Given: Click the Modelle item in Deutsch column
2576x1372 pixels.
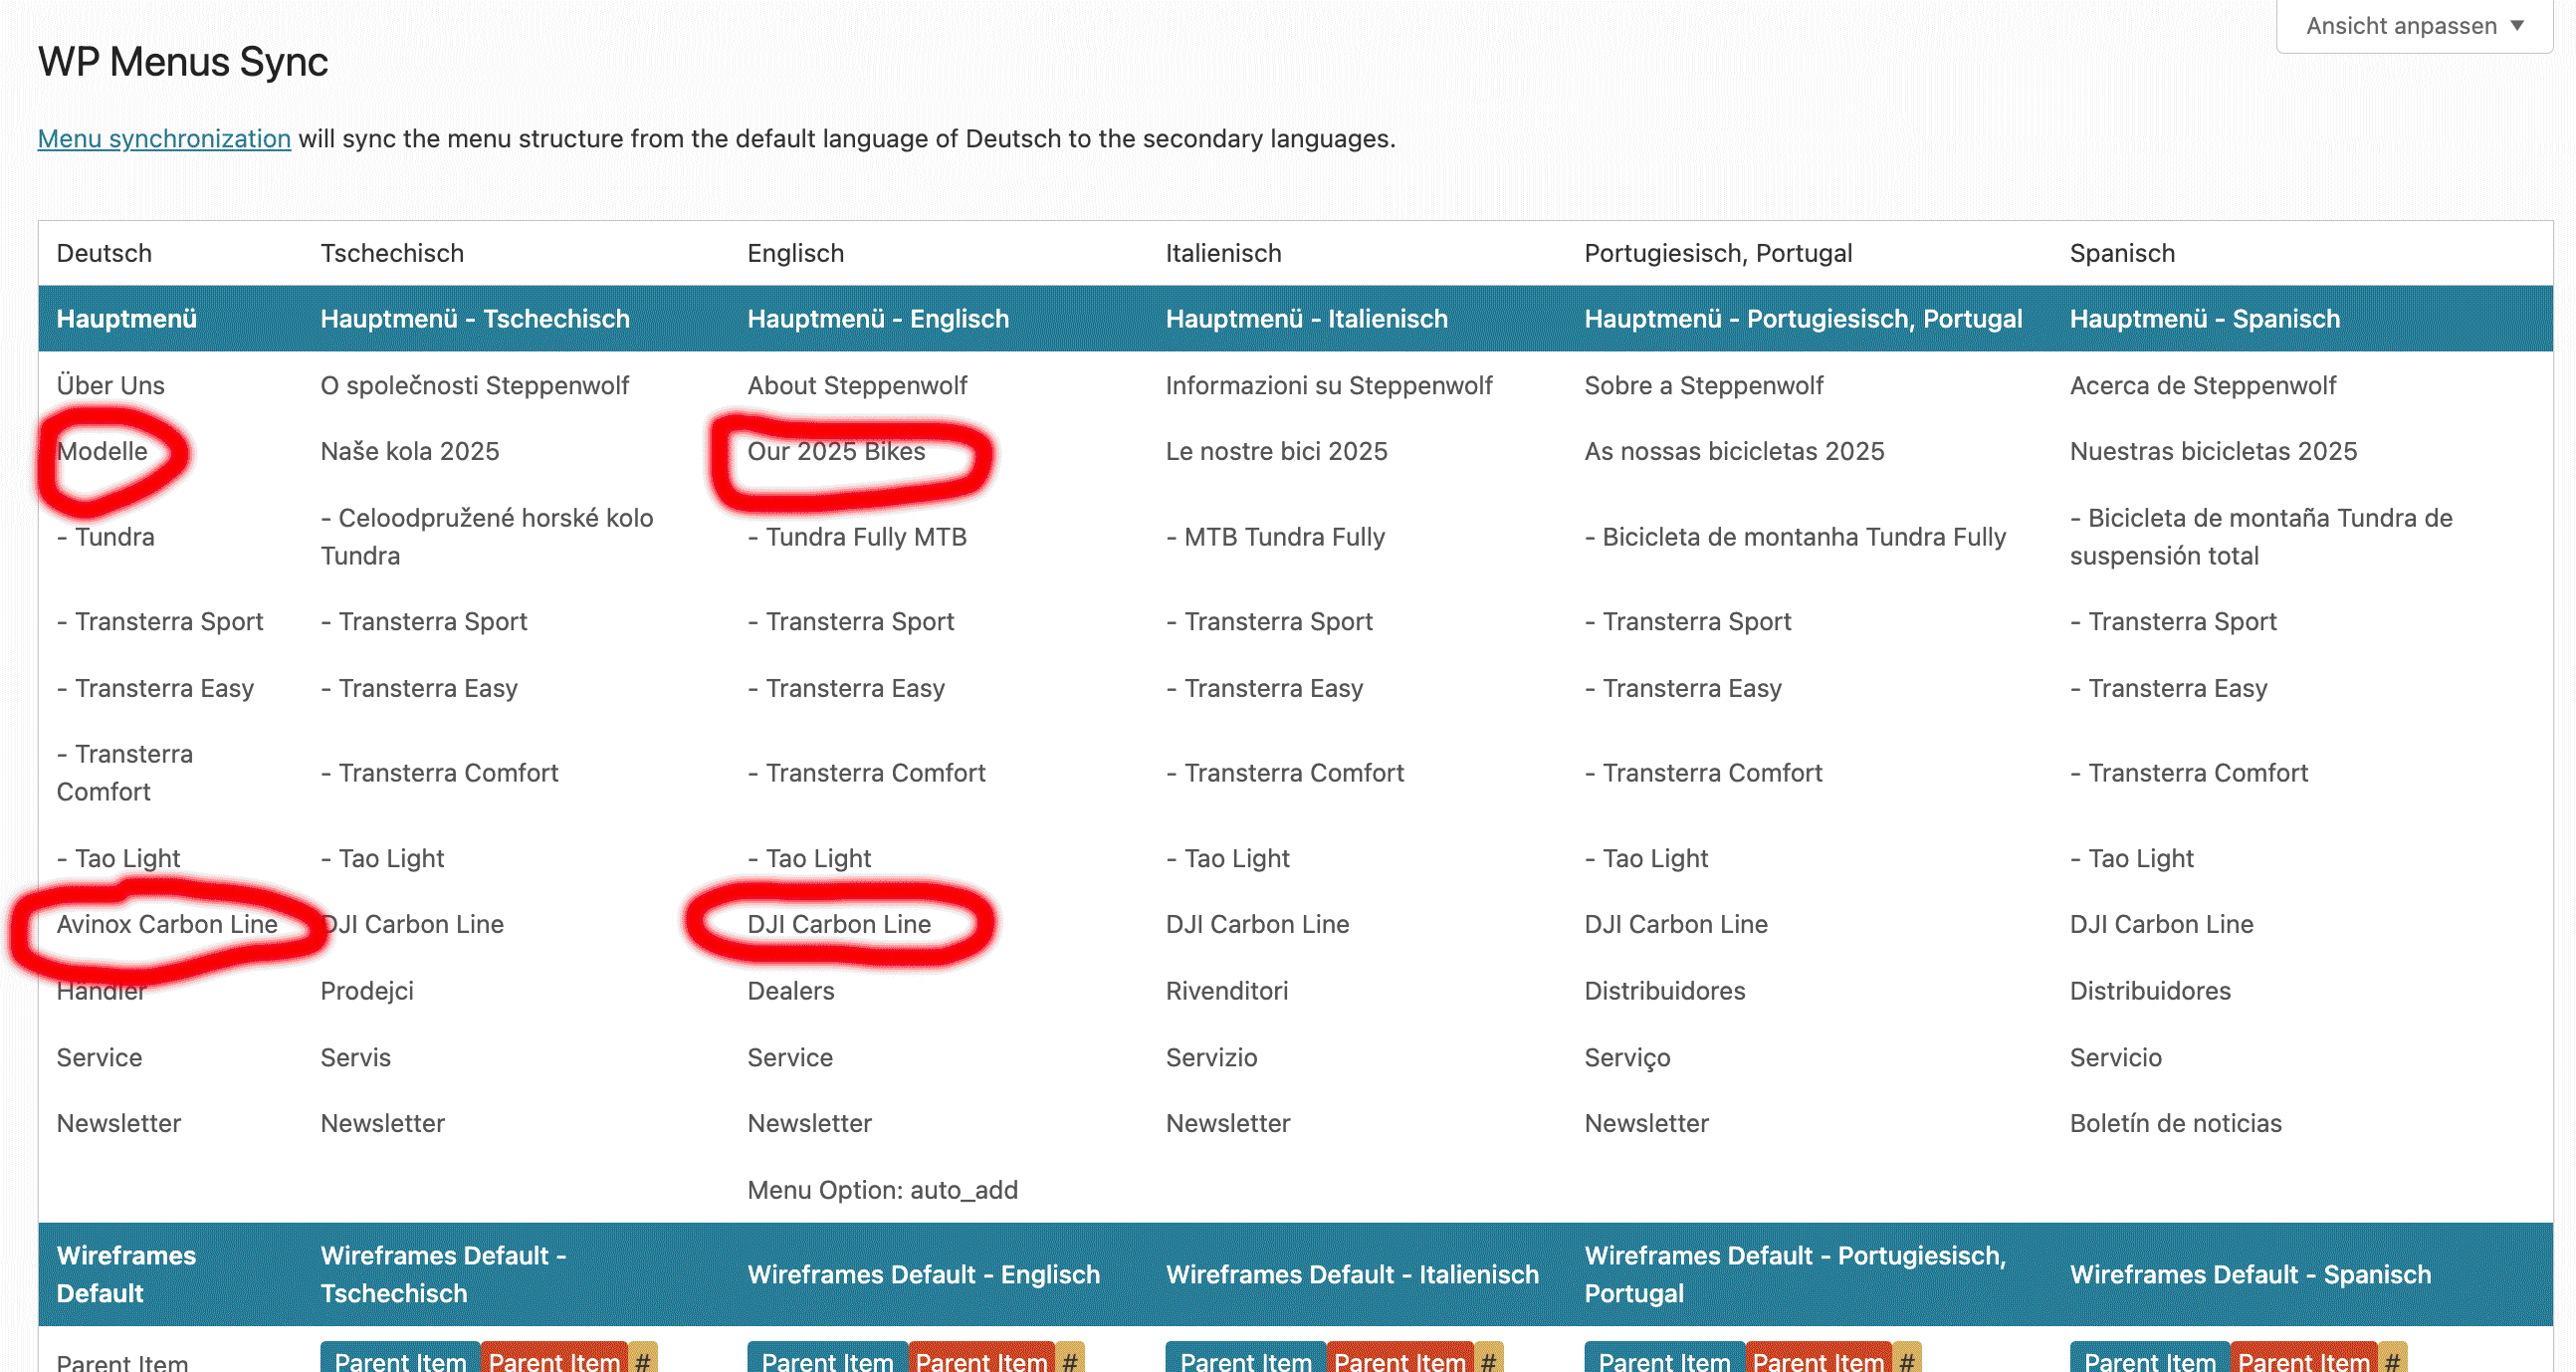Looking at the screenshot, I should coord(102,451).
